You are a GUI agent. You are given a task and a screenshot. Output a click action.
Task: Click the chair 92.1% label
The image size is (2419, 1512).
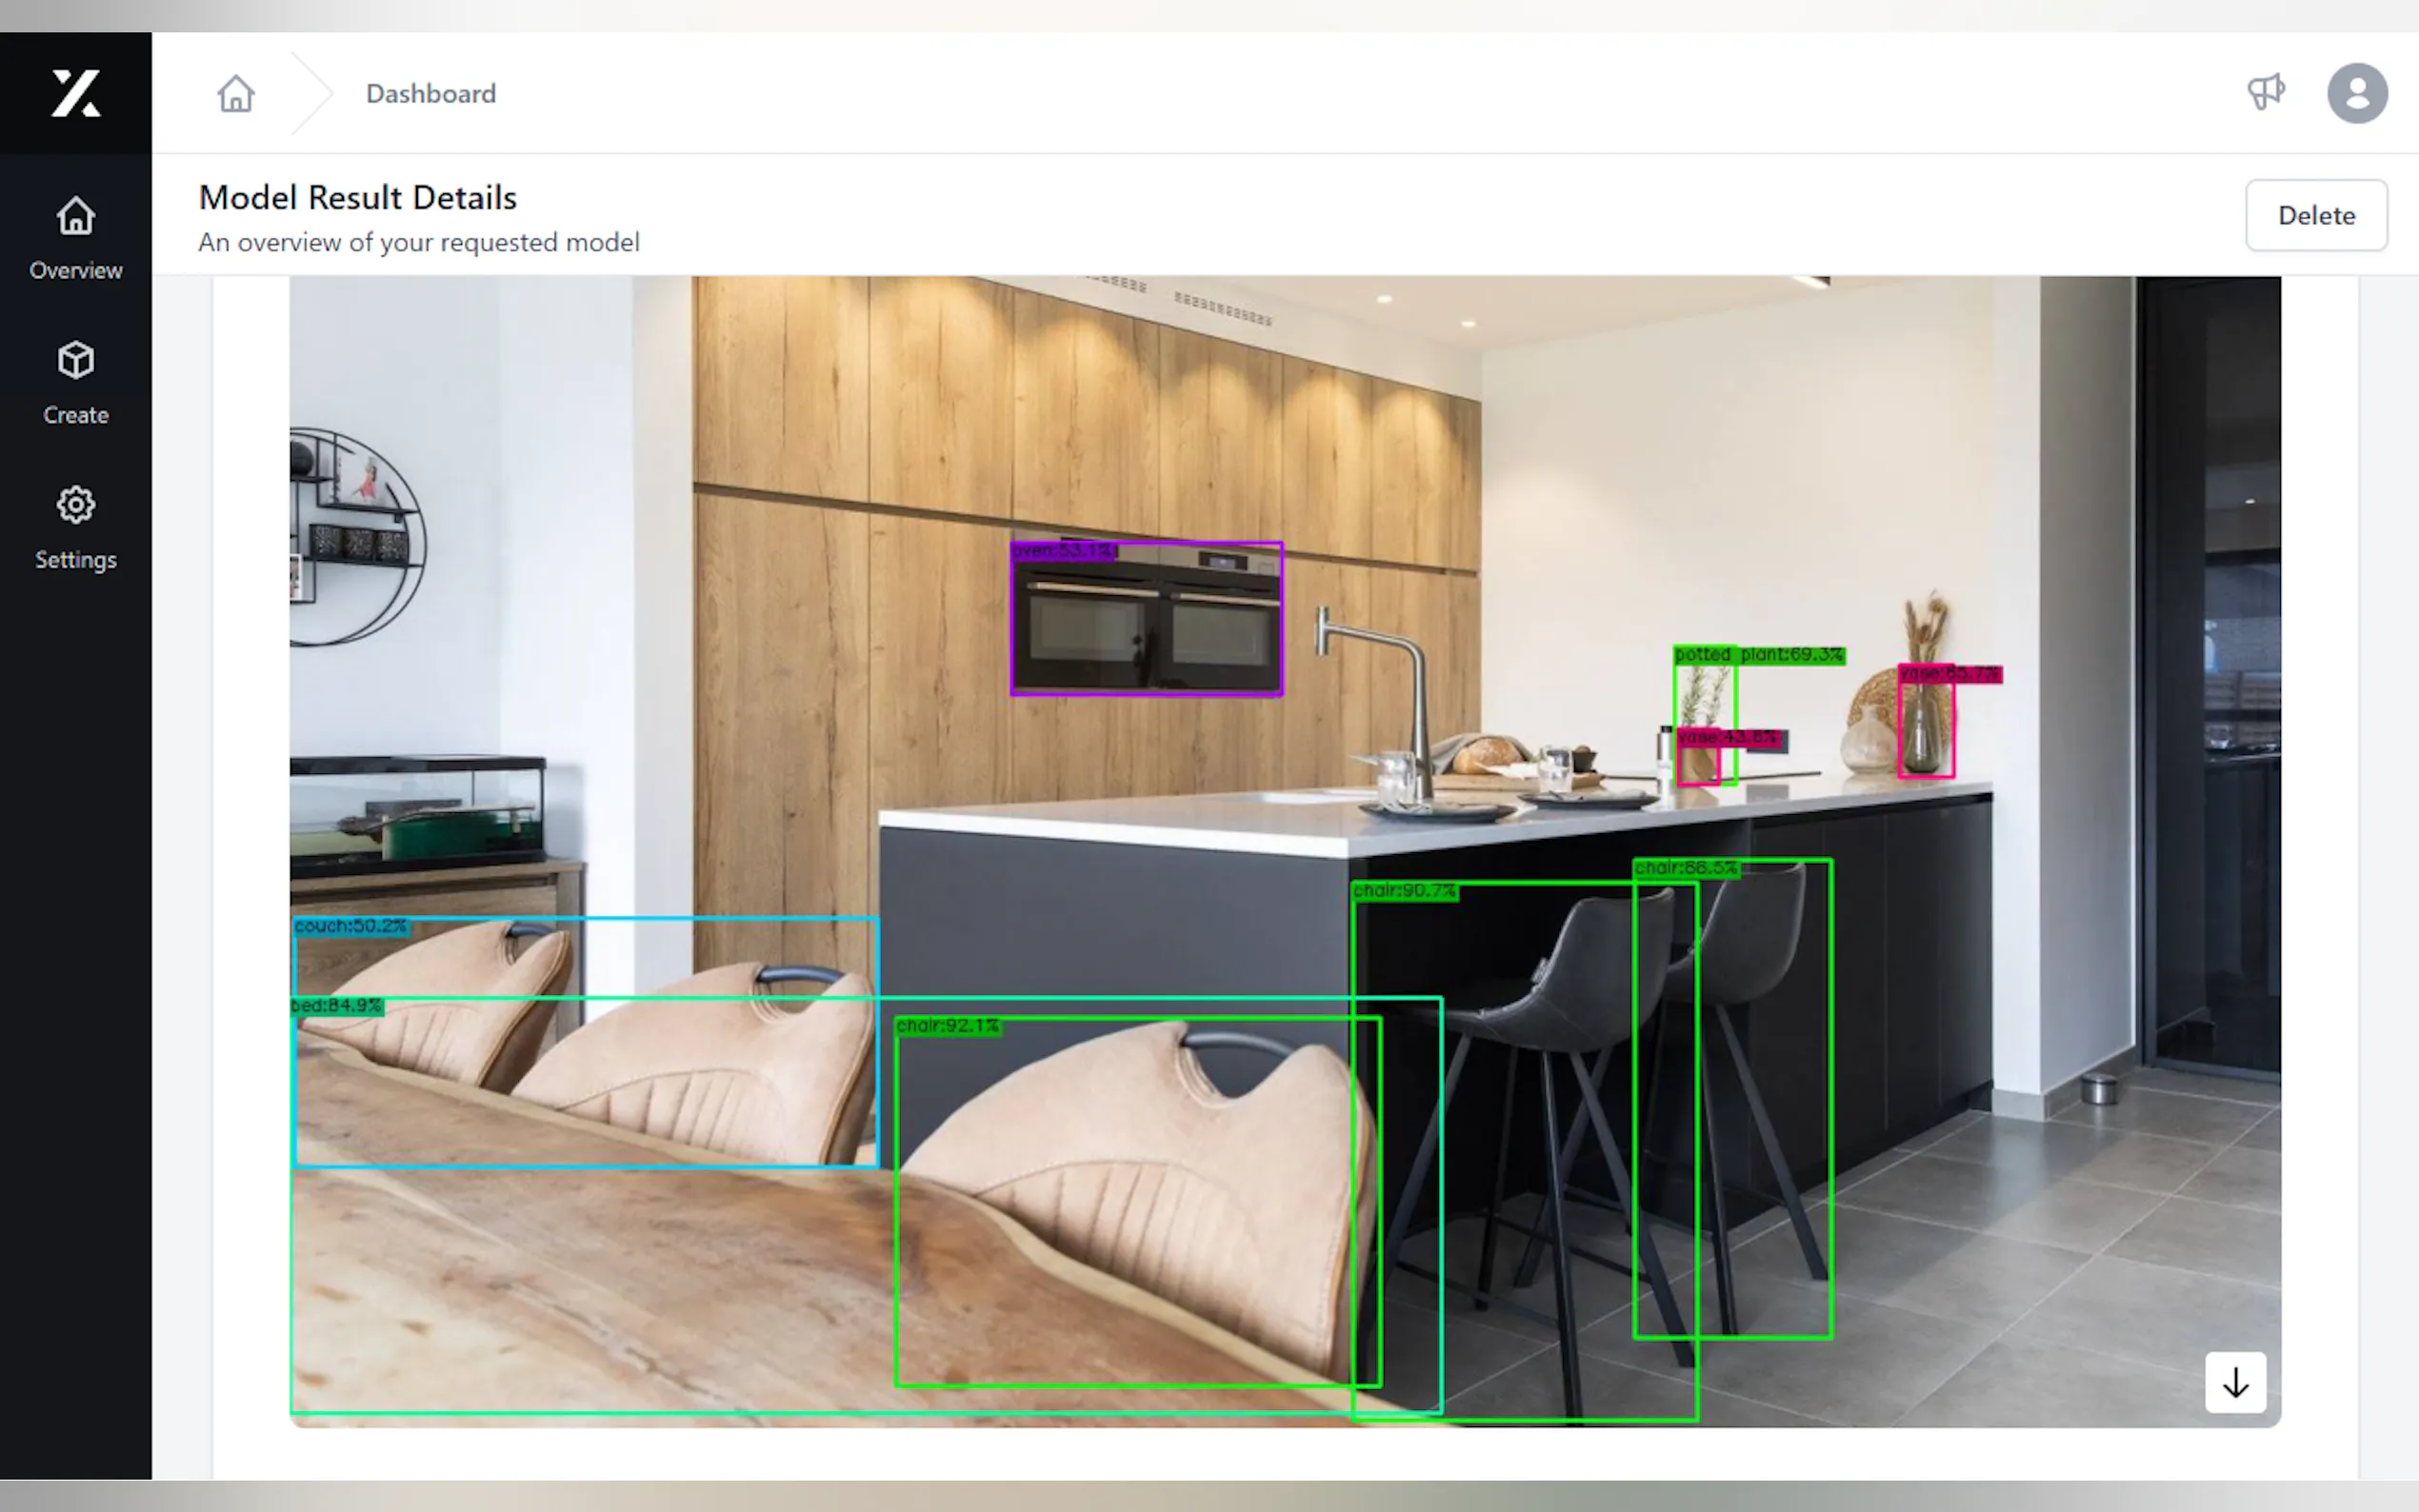947,1026
